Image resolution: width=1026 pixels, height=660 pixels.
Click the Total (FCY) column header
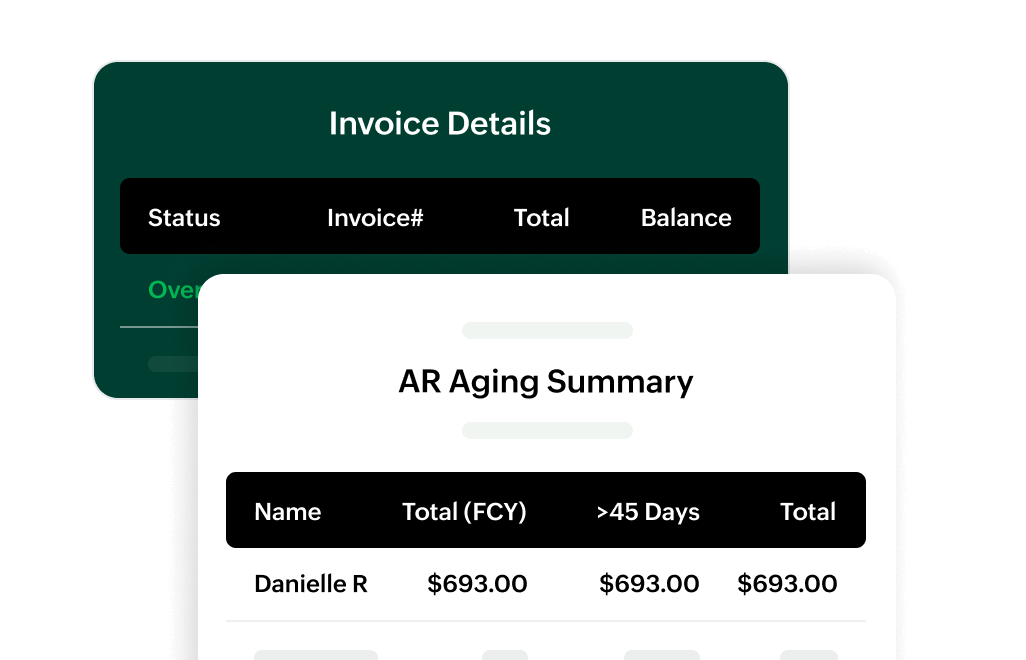[464, 512]
